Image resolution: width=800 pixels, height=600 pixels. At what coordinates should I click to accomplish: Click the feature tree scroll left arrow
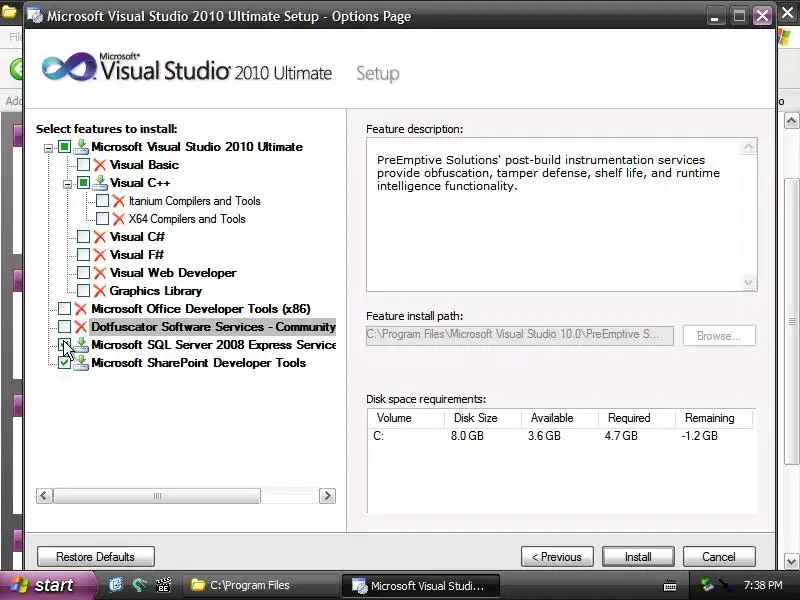click(44, 496)
